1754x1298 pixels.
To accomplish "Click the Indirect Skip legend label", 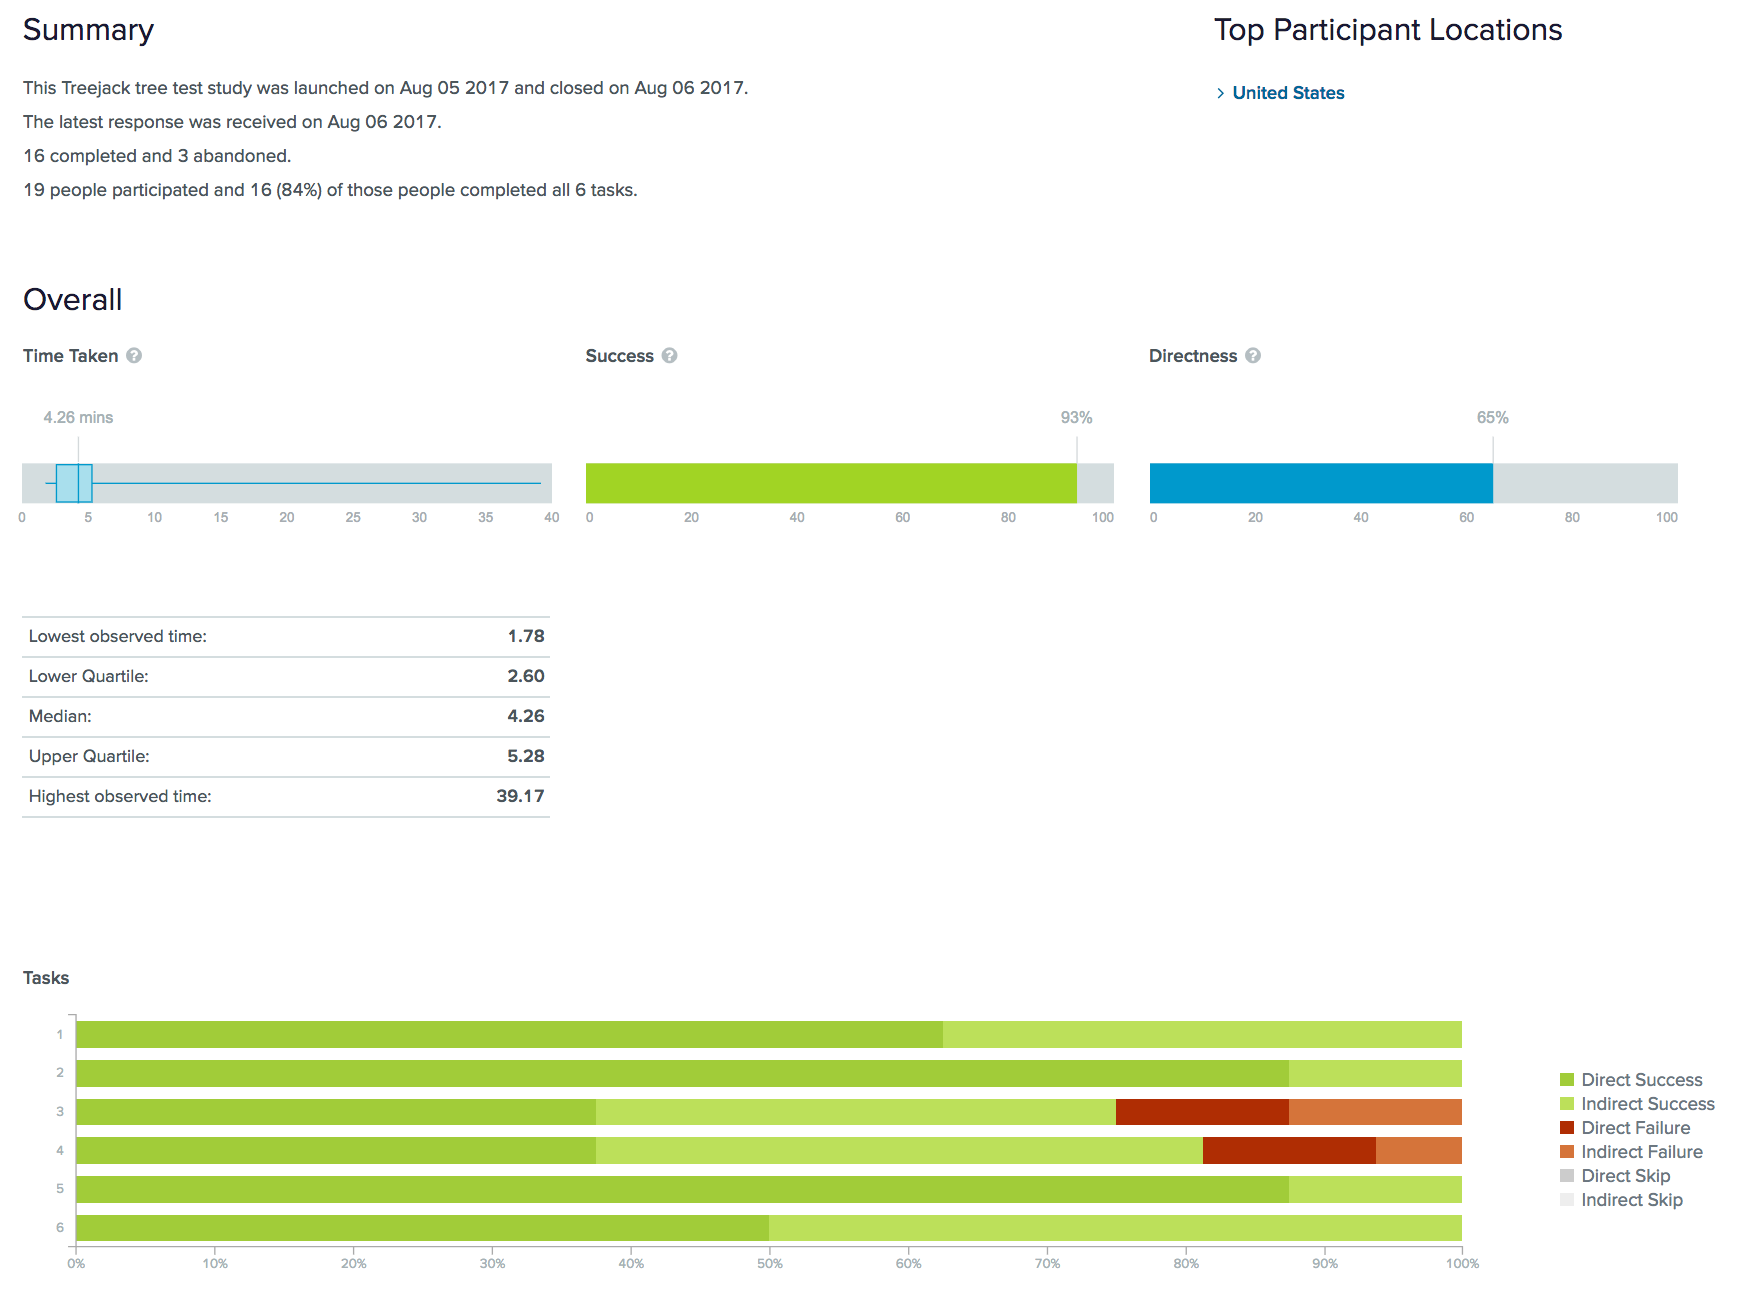I will 1632,1200.
